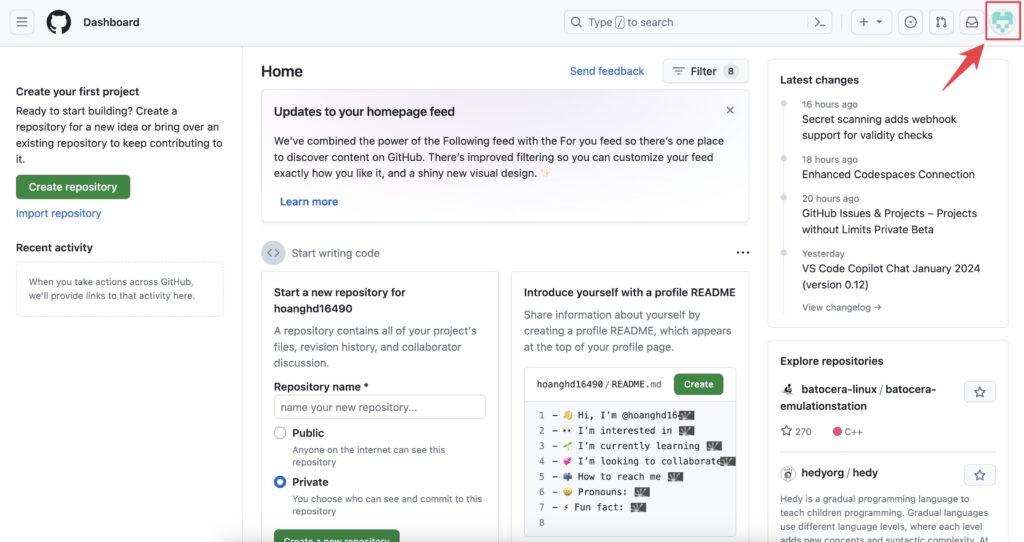Click the green Create repository button
The image size is (1024, 542).
(x=72, y=187)
